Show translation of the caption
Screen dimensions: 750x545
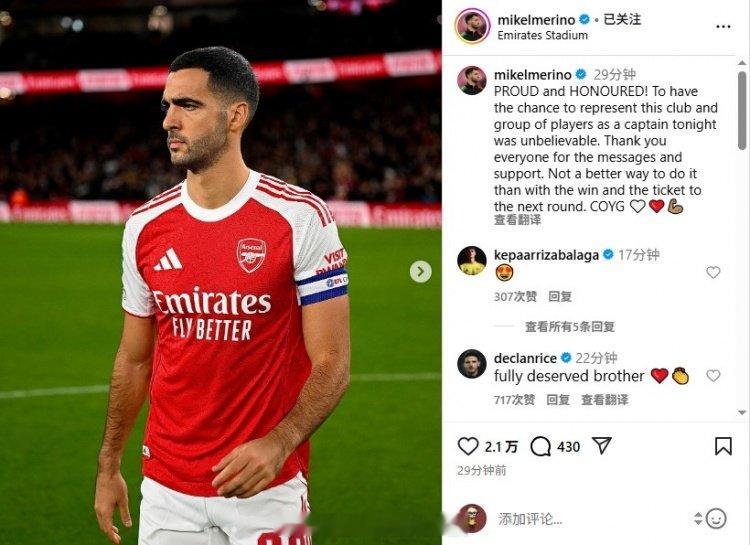[518, 220]
